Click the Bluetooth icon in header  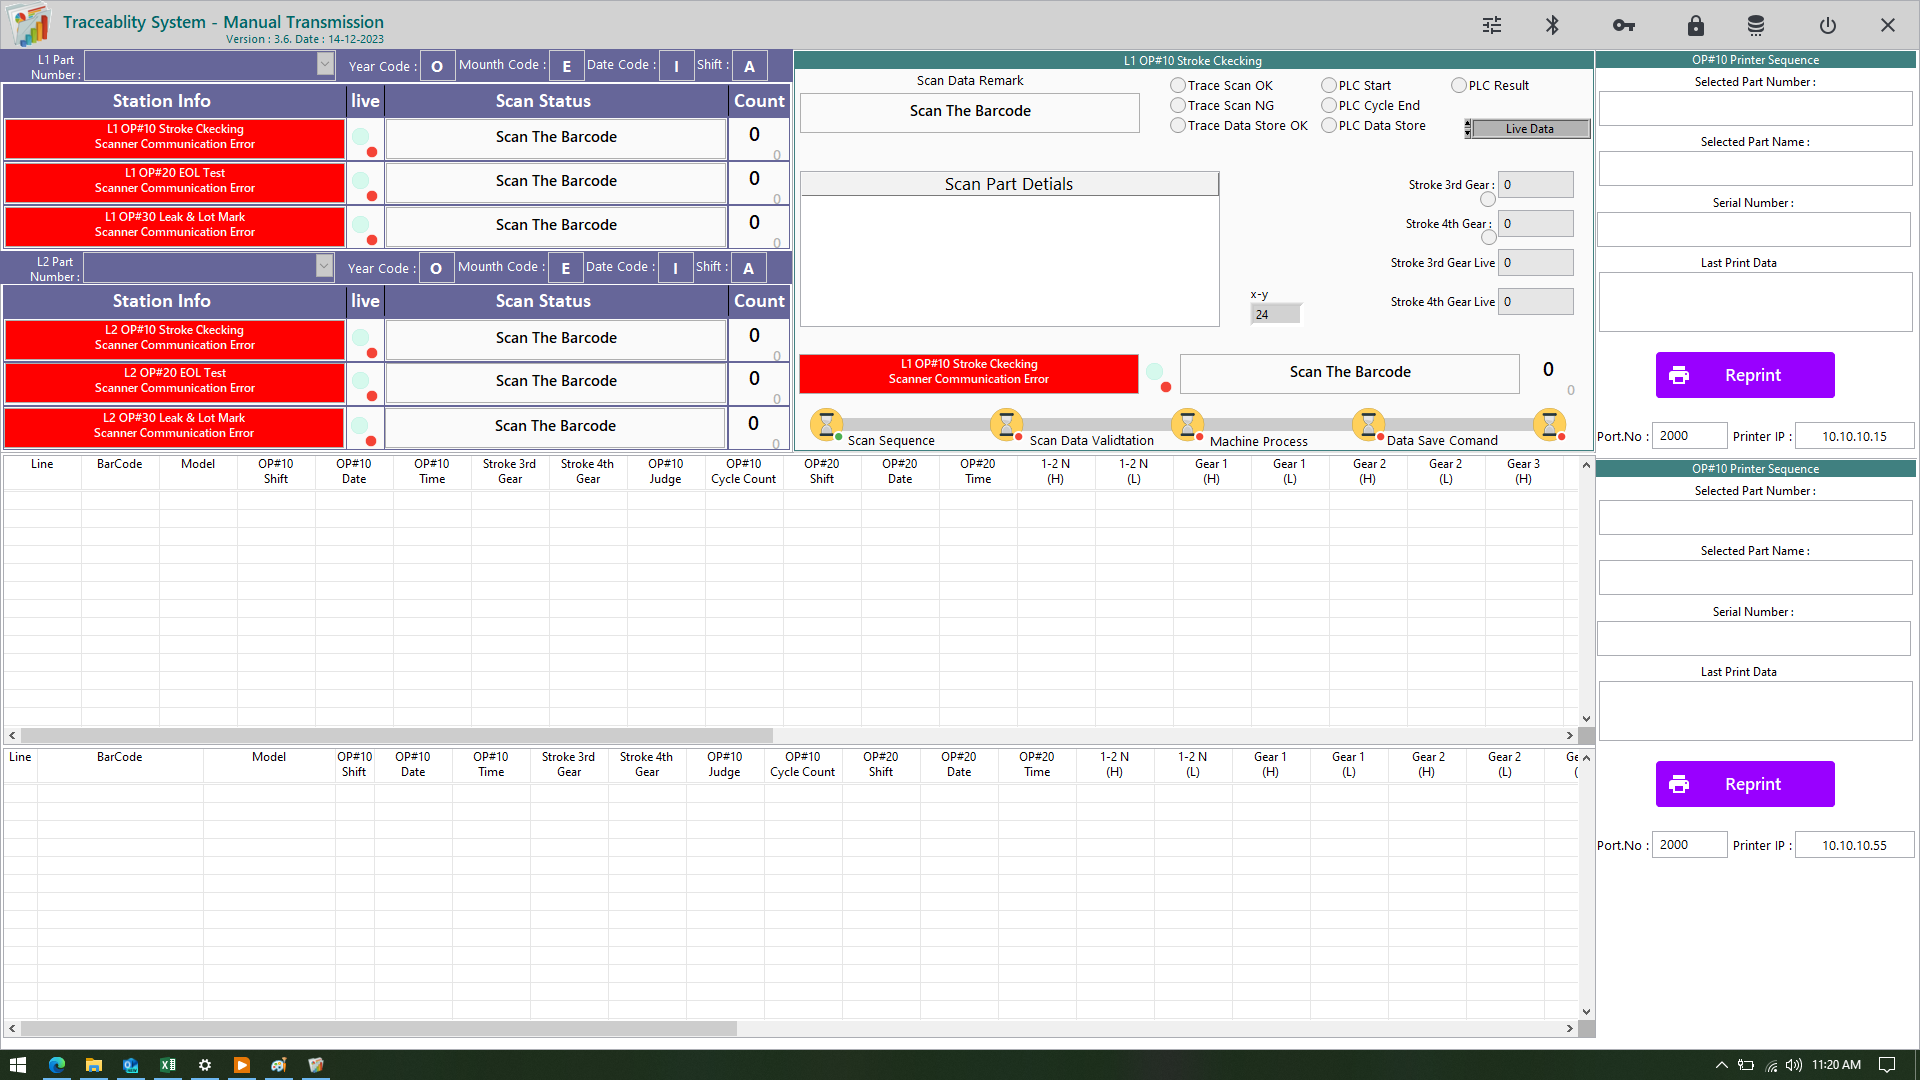point(1553,25)
